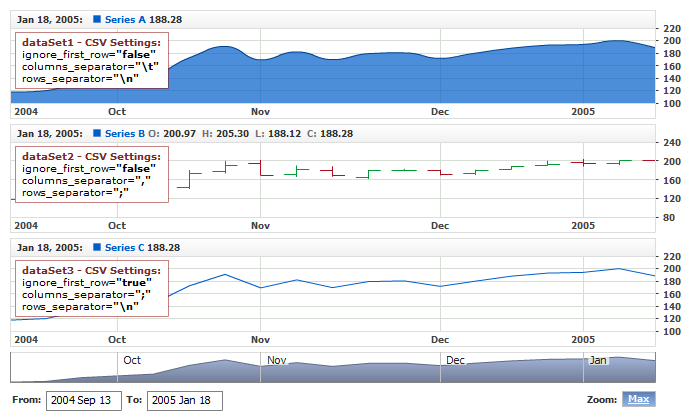Click the 2005 axis label under Series C chart
The image size is (700, 420).
(x=583, y=340)
